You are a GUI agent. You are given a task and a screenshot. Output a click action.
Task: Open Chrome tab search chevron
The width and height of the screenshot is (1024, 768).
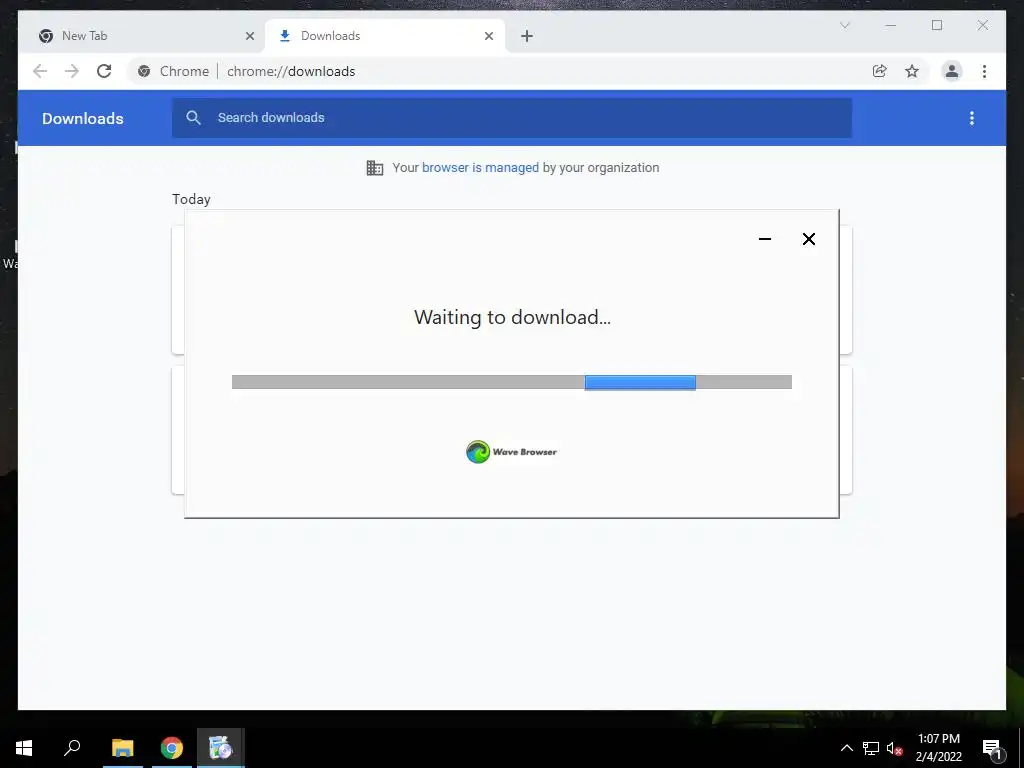point(844,25)
